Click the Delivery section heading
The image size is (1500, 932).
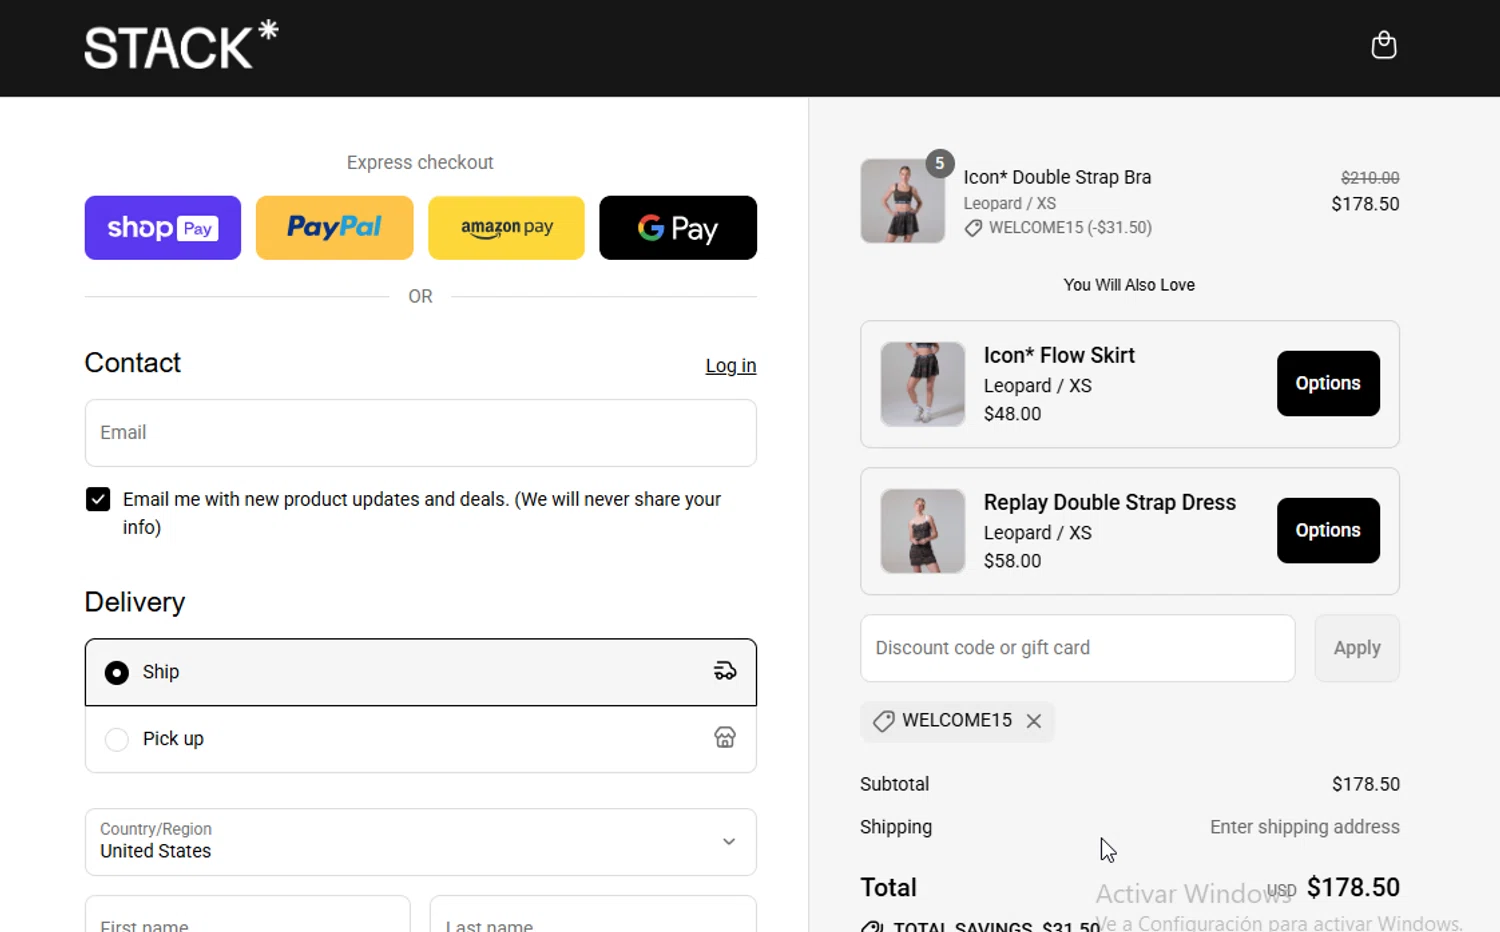coord(135,602)
